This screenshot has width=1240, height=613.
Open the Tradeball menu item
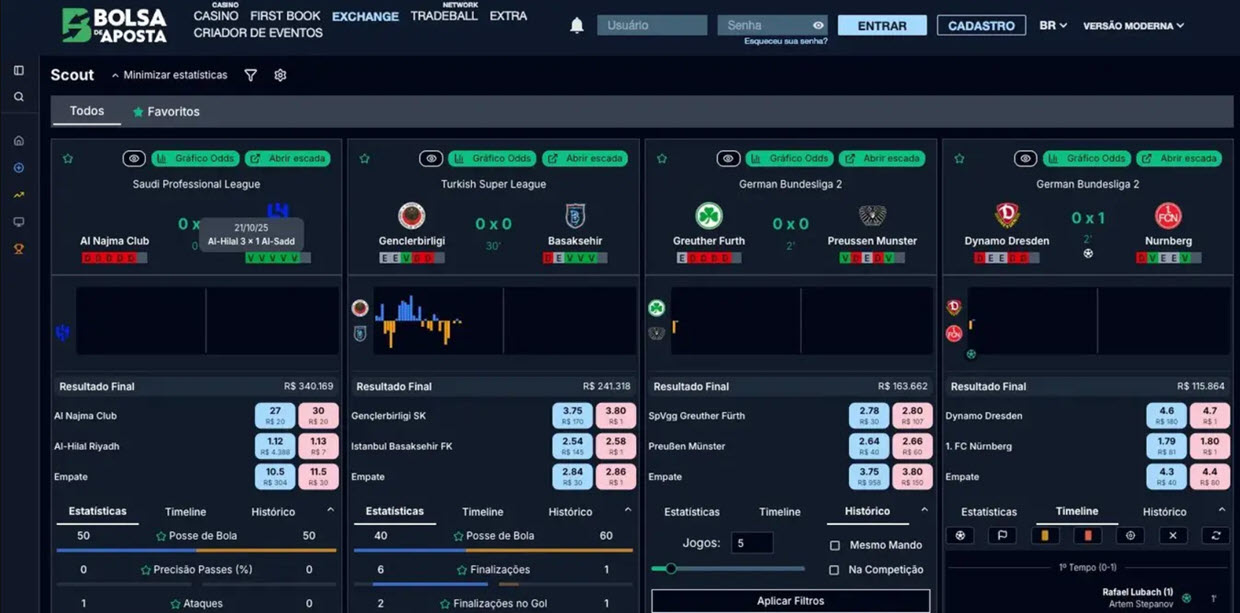[444, 16]
